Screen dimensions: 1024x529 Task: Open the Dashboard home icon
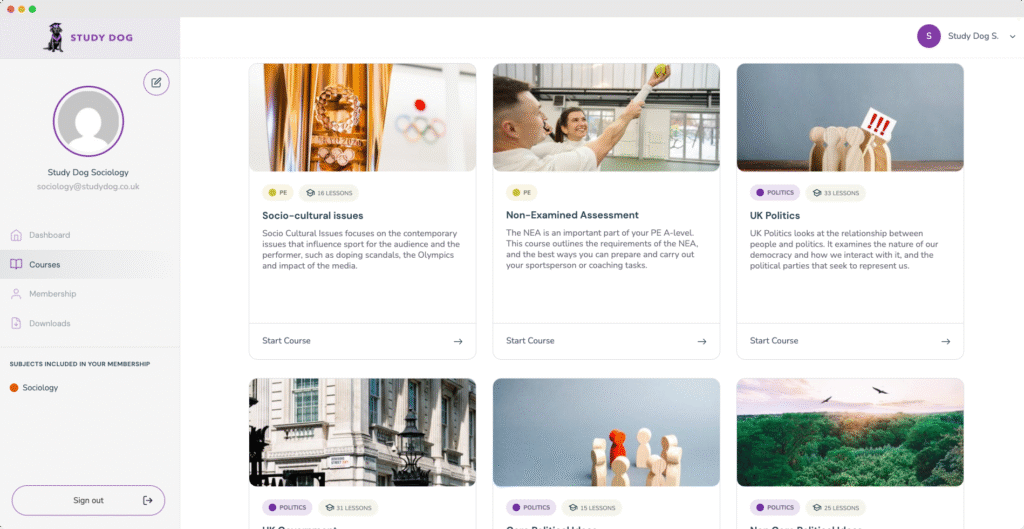[x=16, y=235]
